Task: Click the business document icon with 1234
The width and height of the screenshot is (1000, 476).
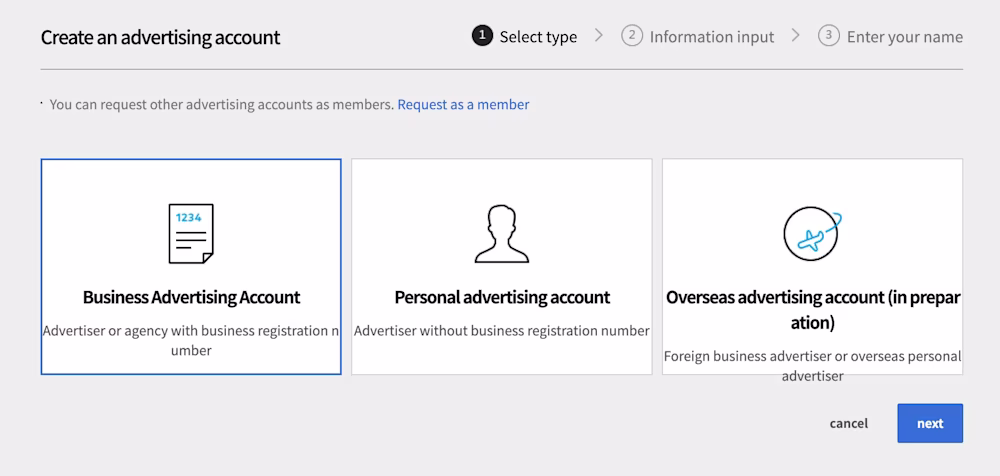Action: pyautogui.click(x=191, y=234)
